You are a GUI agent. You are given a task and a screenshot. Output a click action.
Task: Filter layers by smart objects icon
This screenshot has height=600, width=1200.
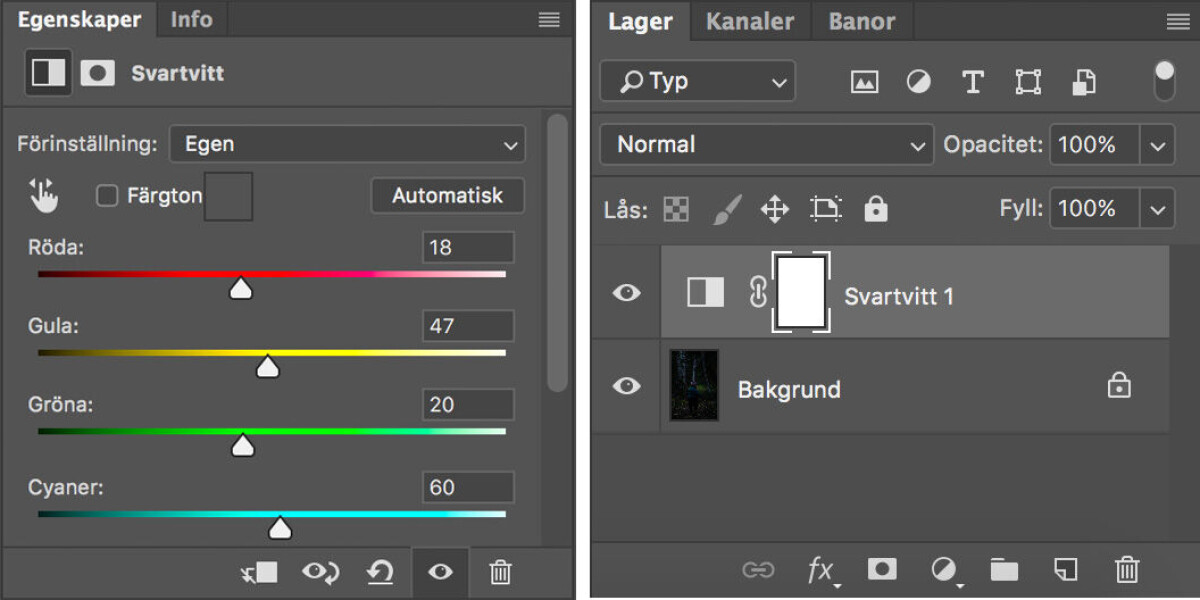click(x=1083, y=82)
